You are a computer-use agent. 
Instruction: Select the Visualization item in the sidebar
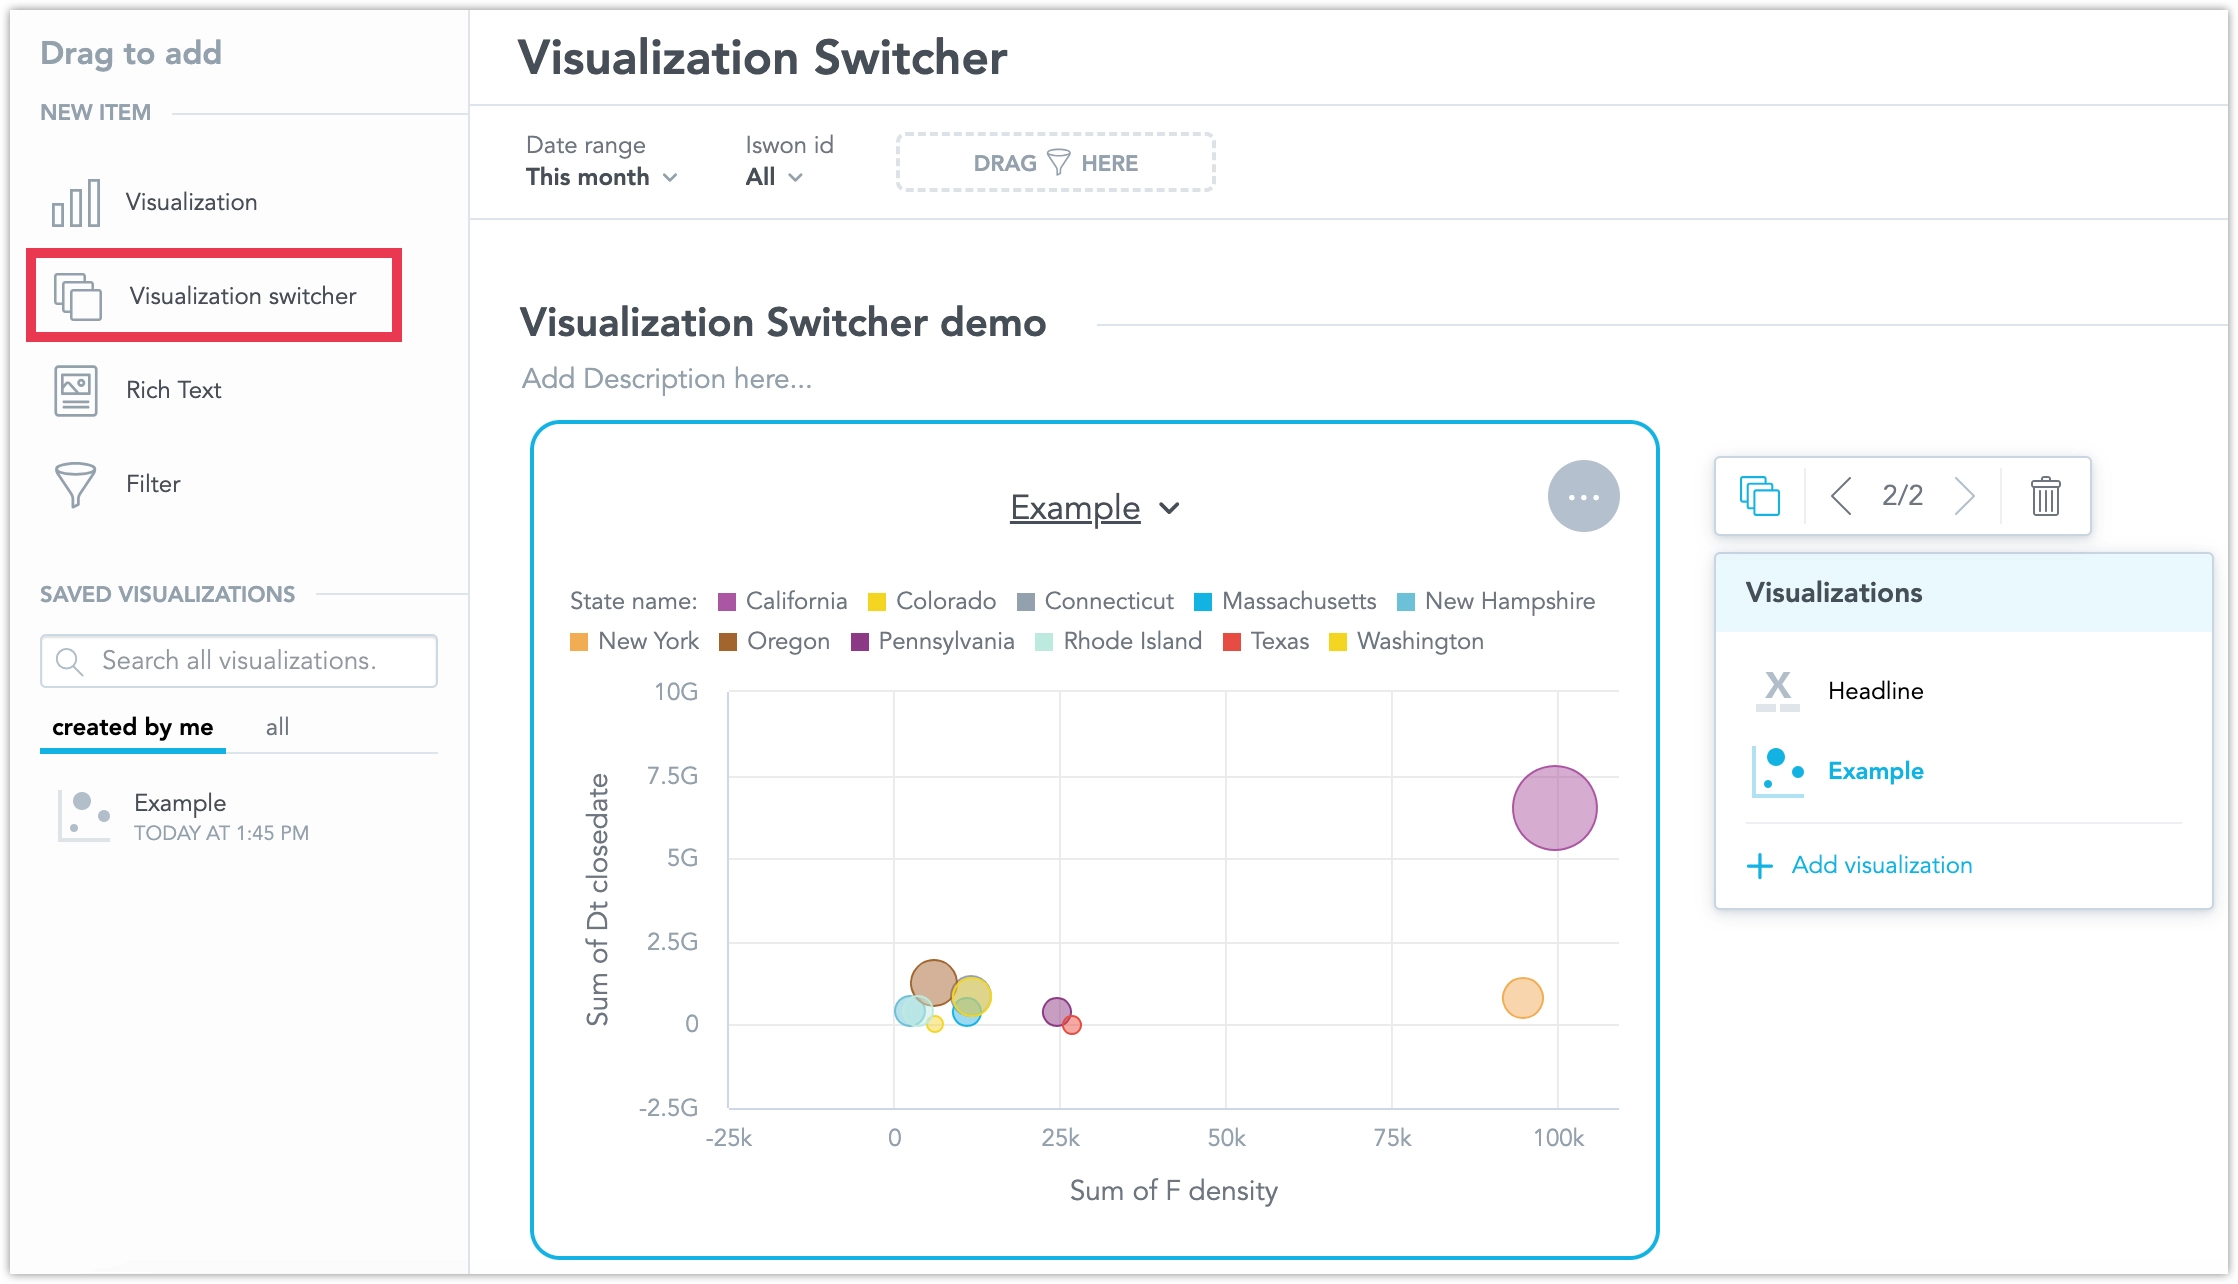(190, 201)
